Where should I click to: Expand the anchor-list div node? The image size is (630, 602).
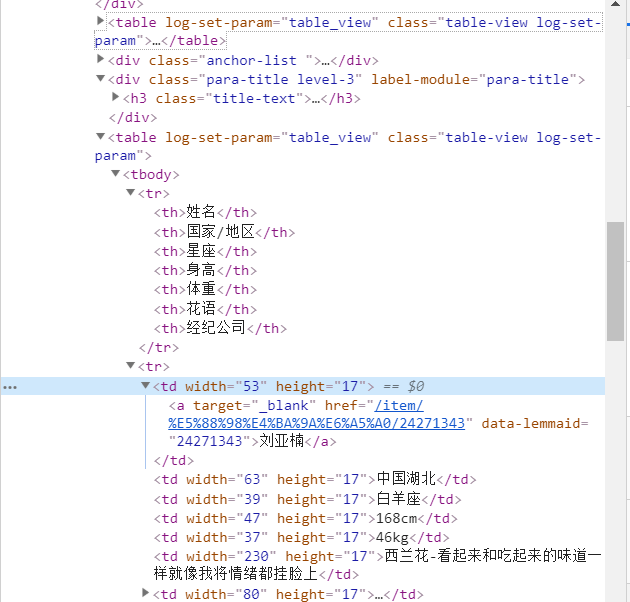[100, 59]
